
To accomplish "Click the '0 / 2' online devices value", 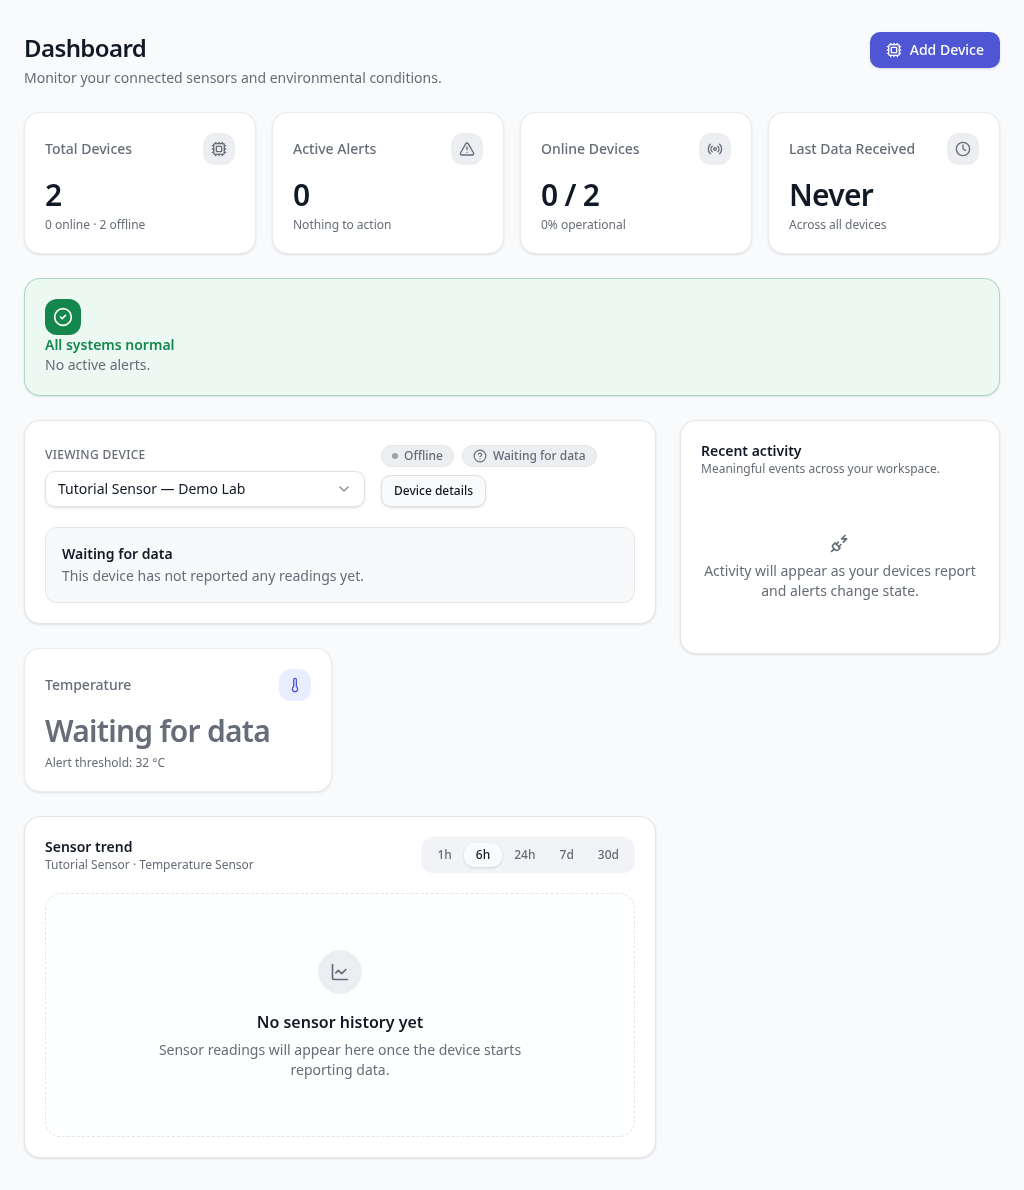I will (x=570, y=196).
